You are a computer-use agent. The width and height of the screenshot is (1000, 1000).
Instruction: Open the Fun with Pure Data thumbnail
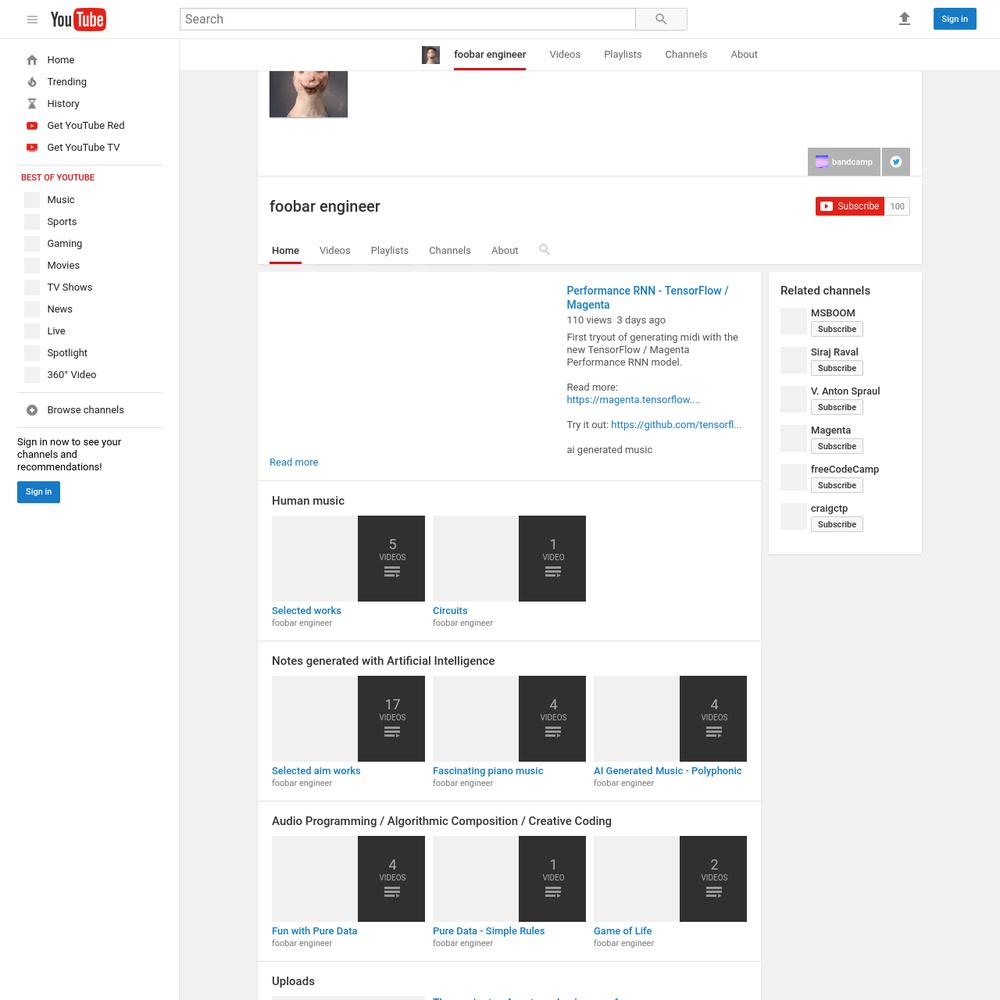pyautogui.click(x=348, y=879)
